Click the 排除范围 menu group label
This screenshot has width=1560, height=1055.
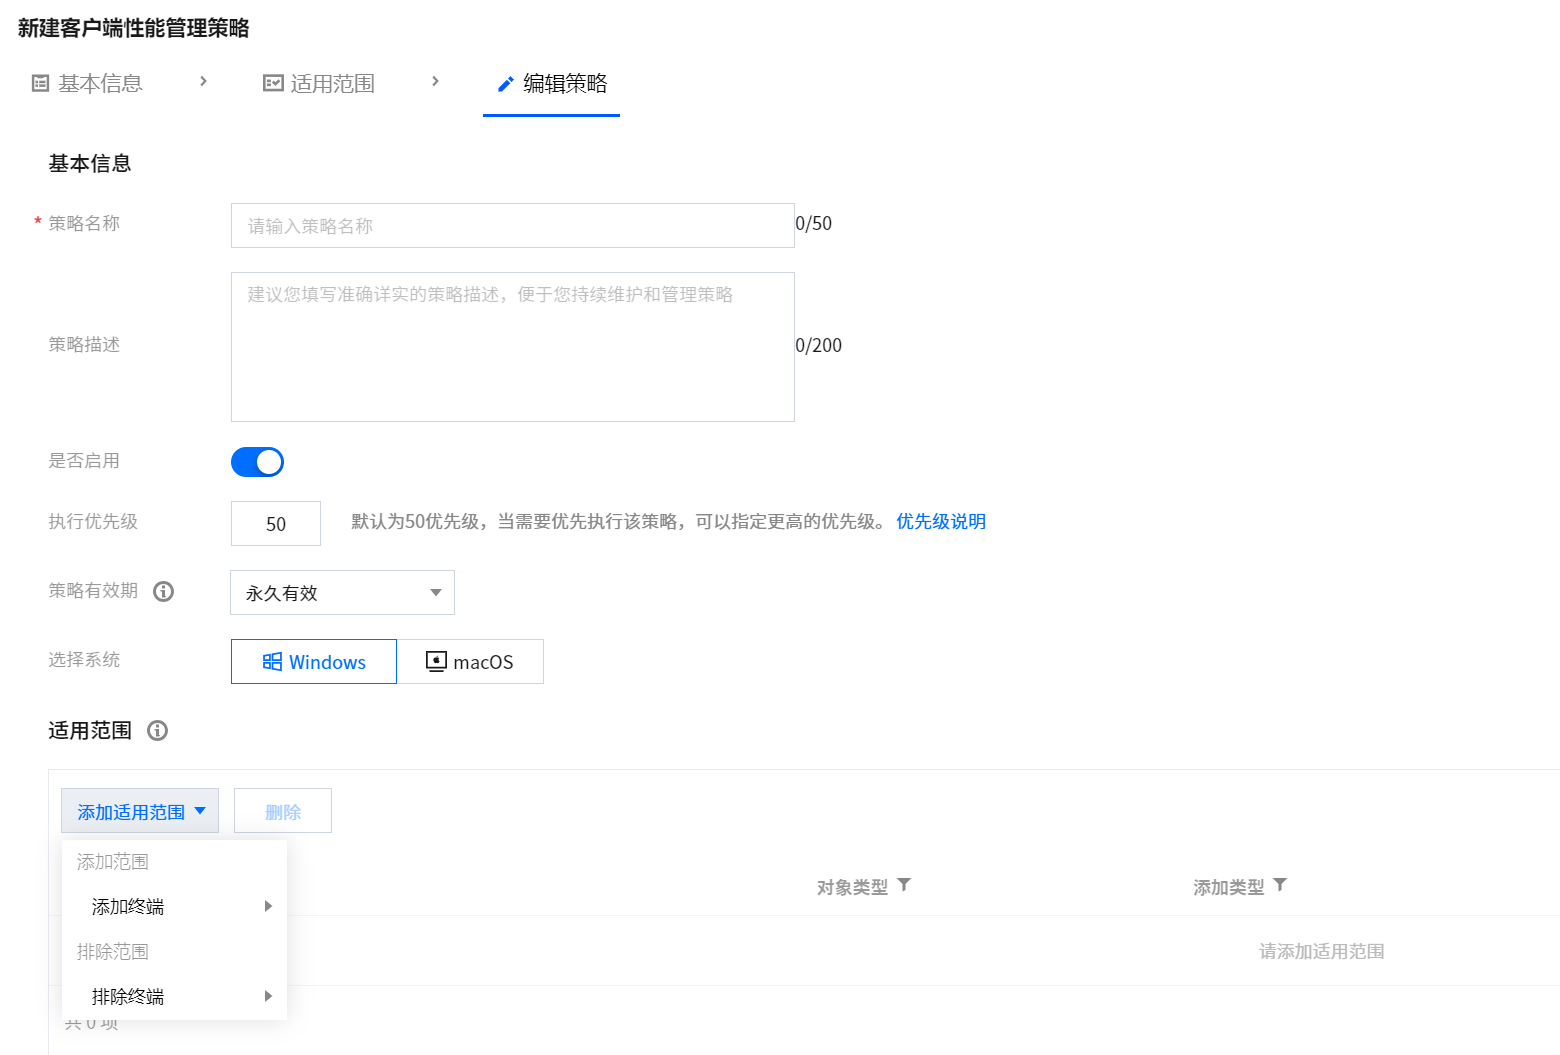[113, 952]
